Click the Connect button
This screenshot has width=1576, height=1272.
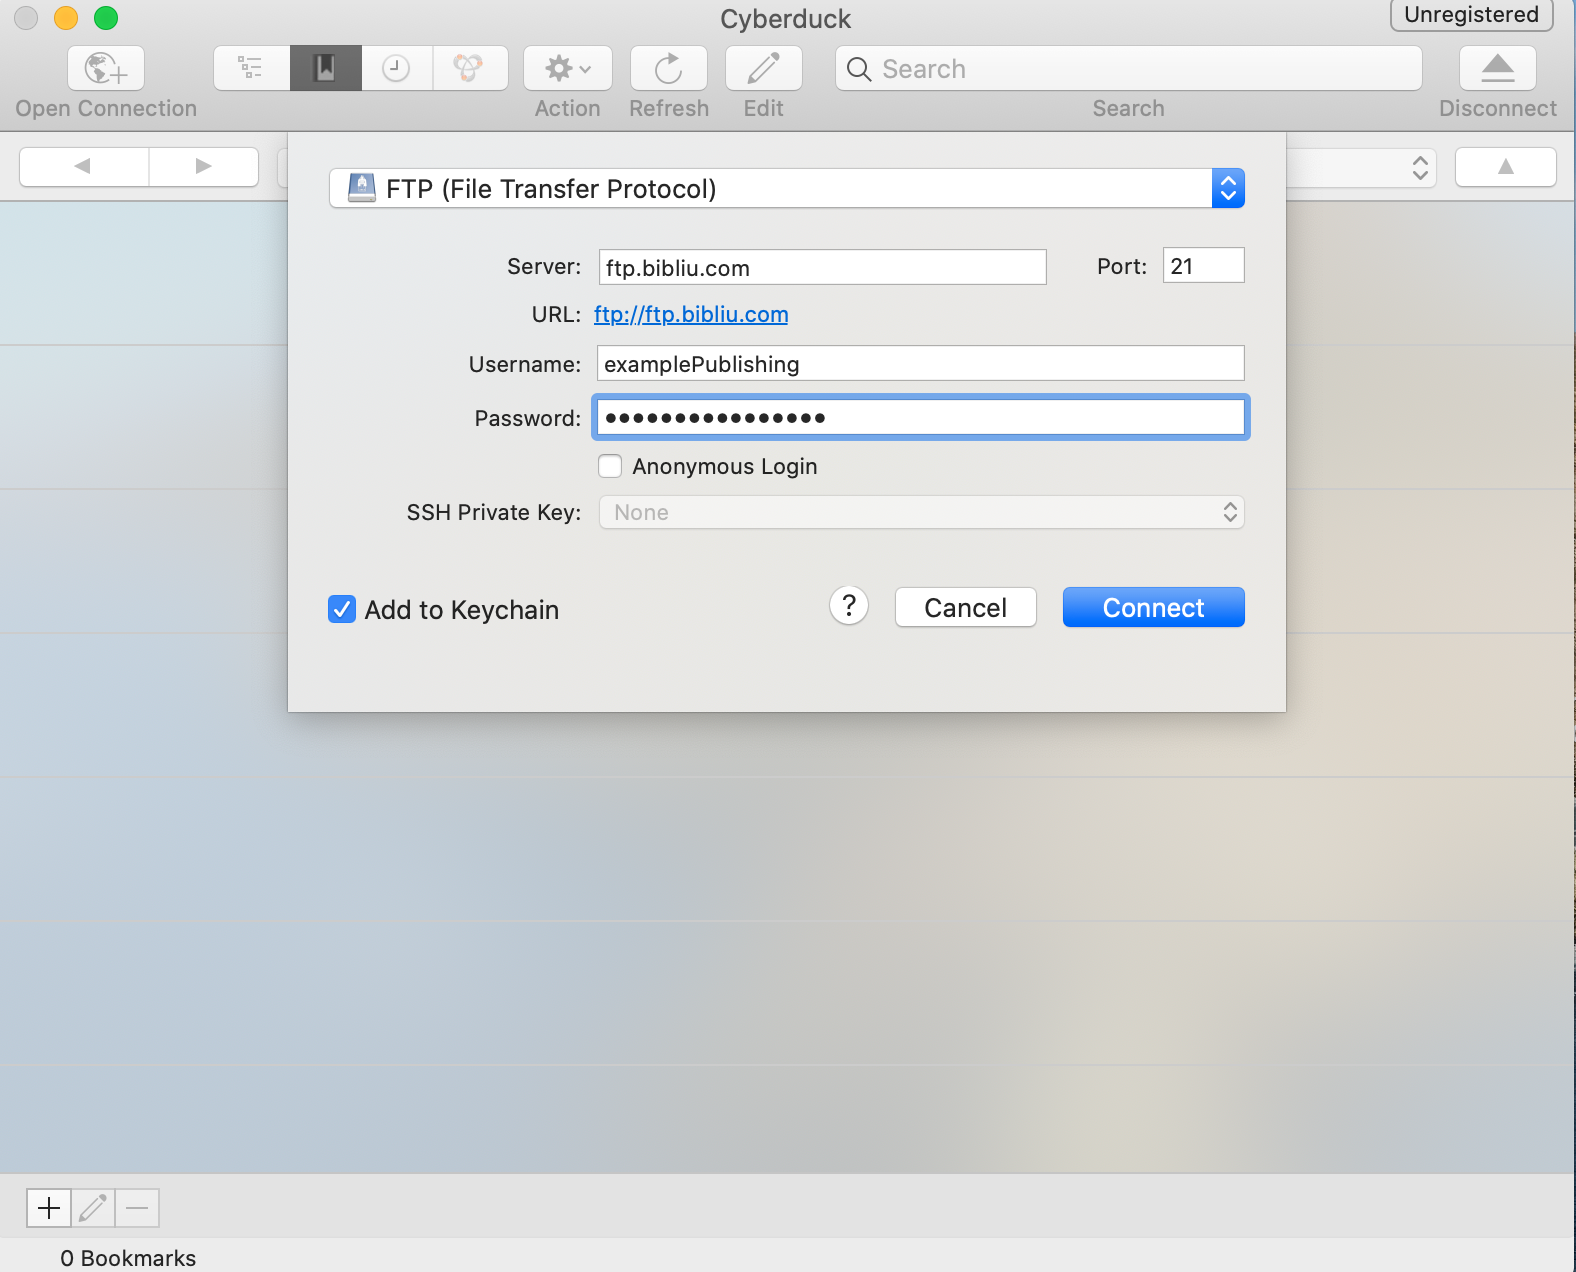[1153, 607]
